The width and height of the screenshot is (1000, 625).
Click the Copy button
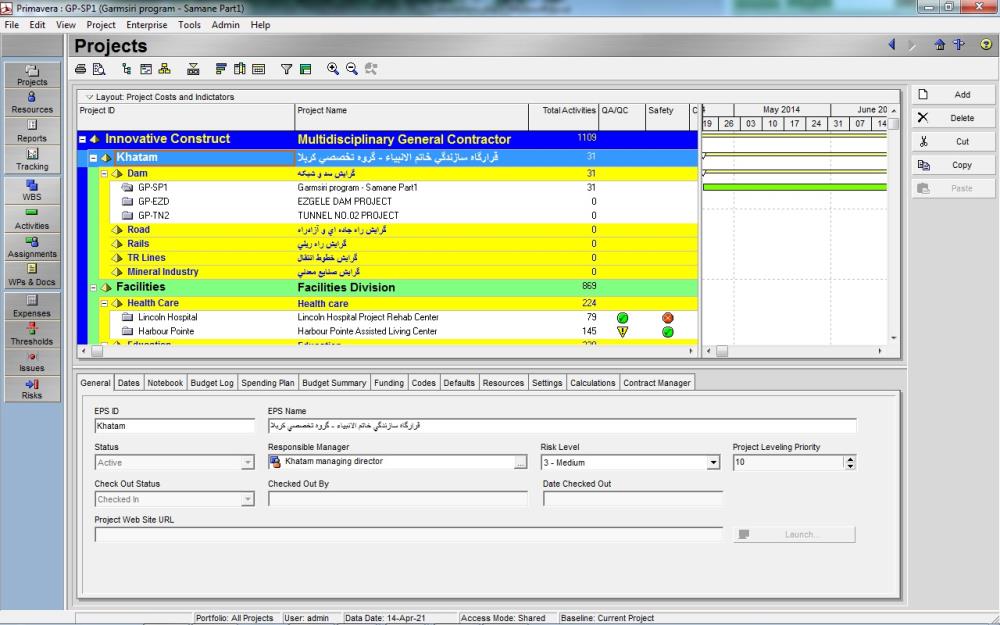coord(953,165)
